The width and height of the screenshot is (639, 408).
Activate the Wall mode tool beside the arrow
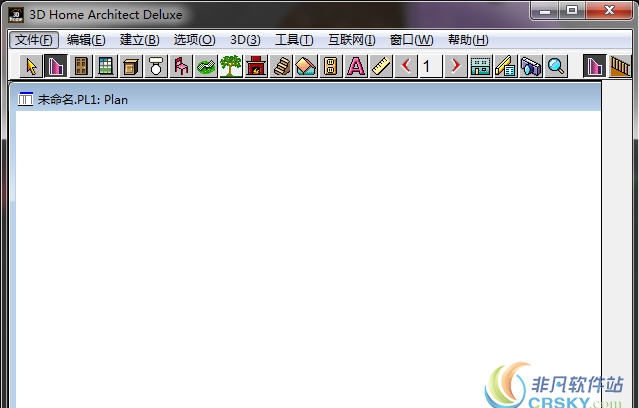(56, 66)
